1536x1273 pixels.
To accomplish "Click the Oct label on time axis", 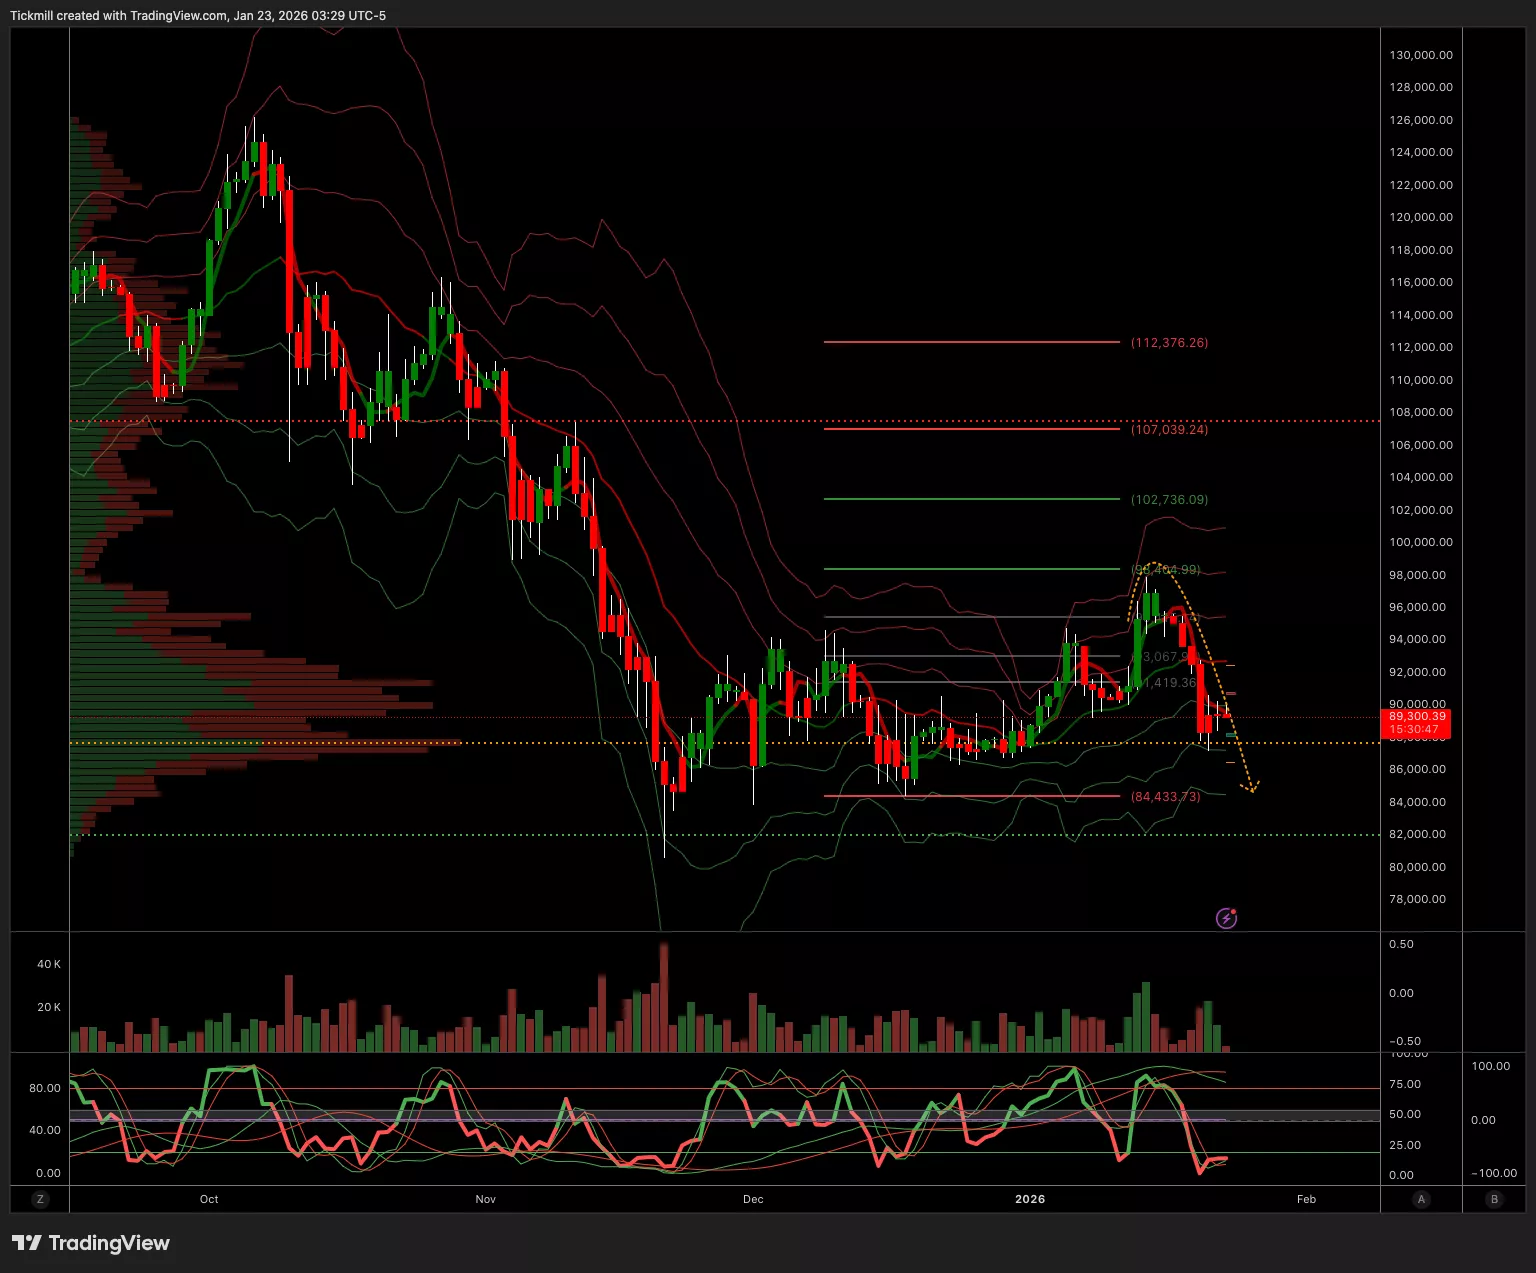I will tap(209, 1199).
